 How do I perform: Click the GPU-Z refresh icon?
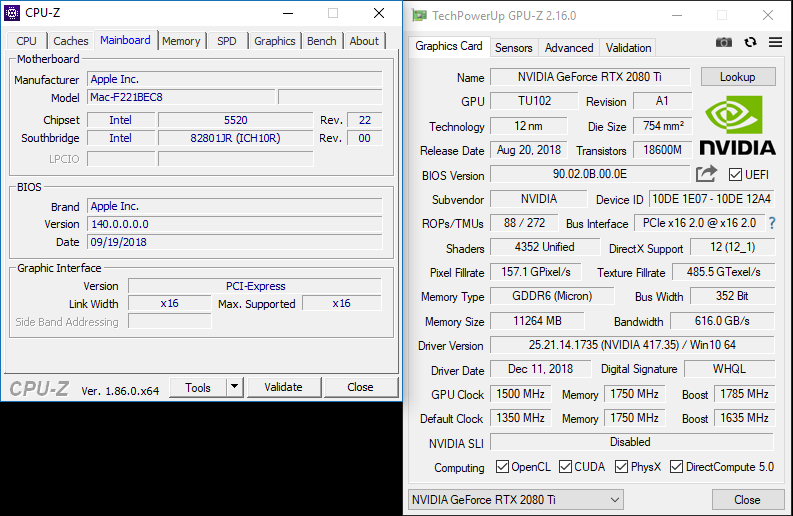click(x=751, y=42)
